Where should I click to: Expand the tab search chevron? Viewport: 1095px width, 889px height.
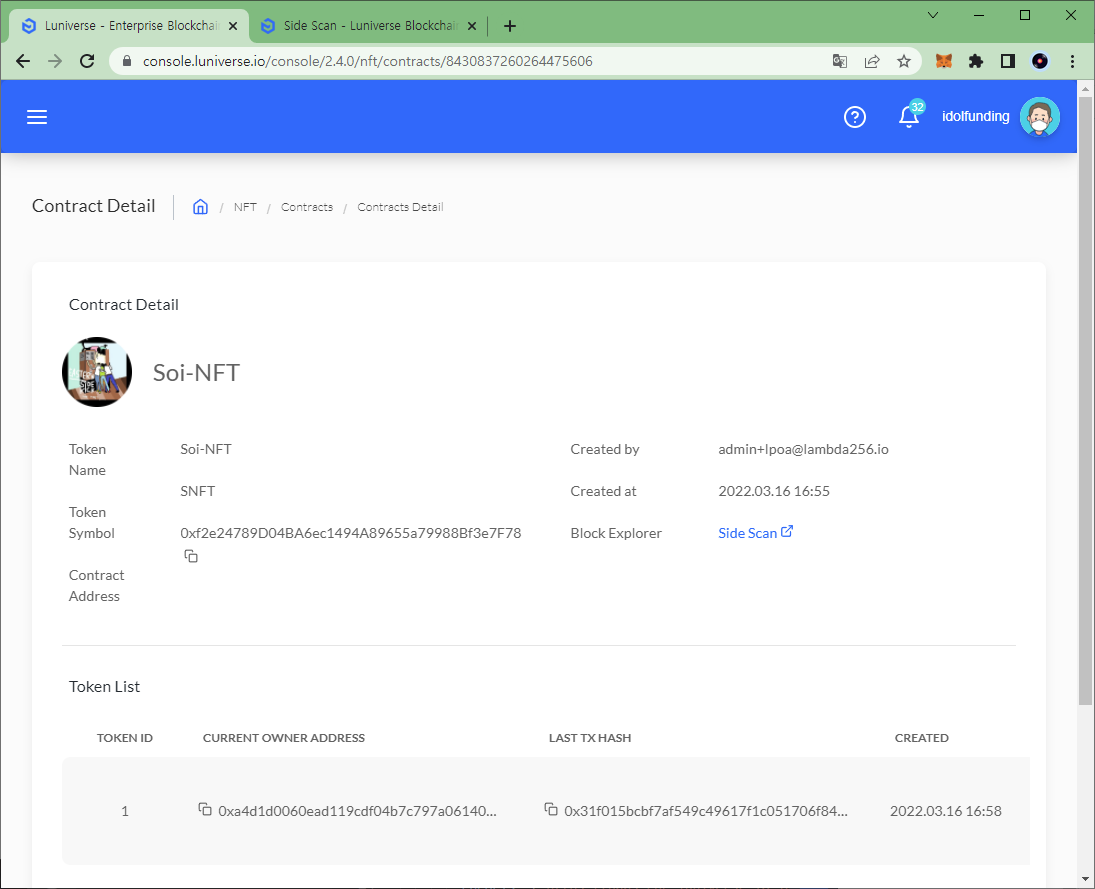(x=932, y=15)
